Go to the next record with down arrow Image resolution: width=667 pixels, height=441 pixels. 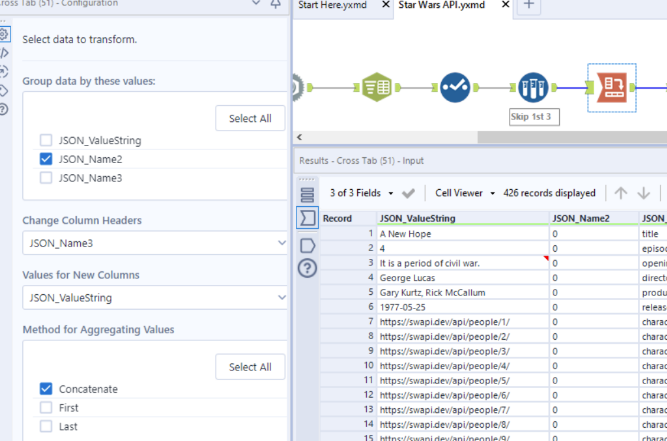pos(644,193)
